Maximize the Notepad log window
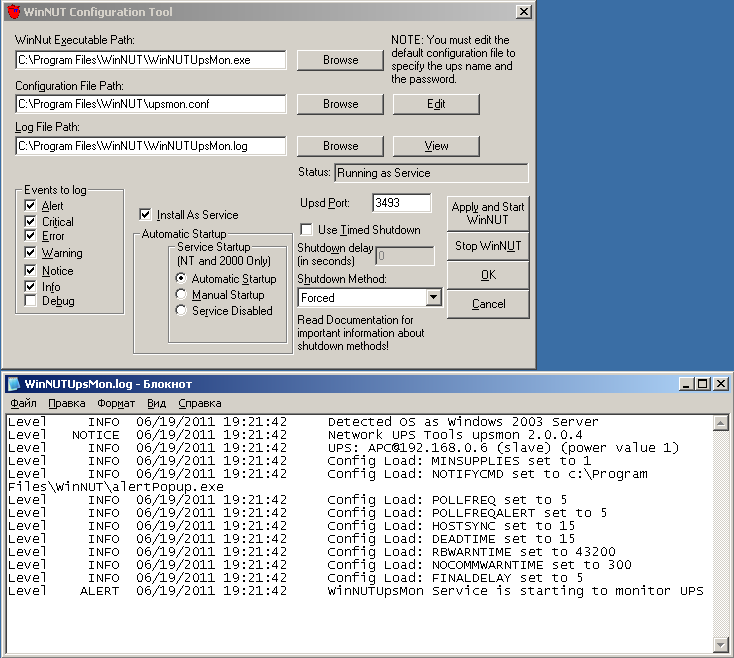This screenshot has height=658, width=734. pyautogui.click(x=702, y=383)
